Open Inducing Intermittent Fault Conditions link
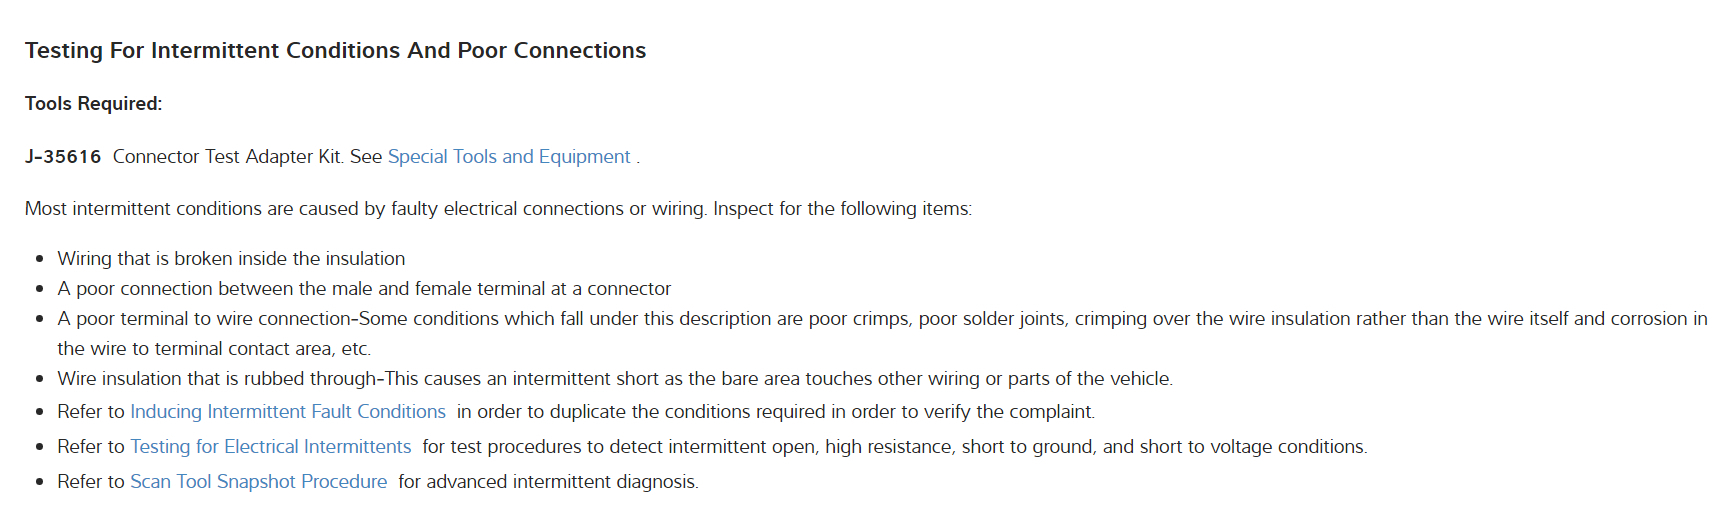Image resolution: width=1732 pixels, height=530 pixels. click(x=288, y=412)
